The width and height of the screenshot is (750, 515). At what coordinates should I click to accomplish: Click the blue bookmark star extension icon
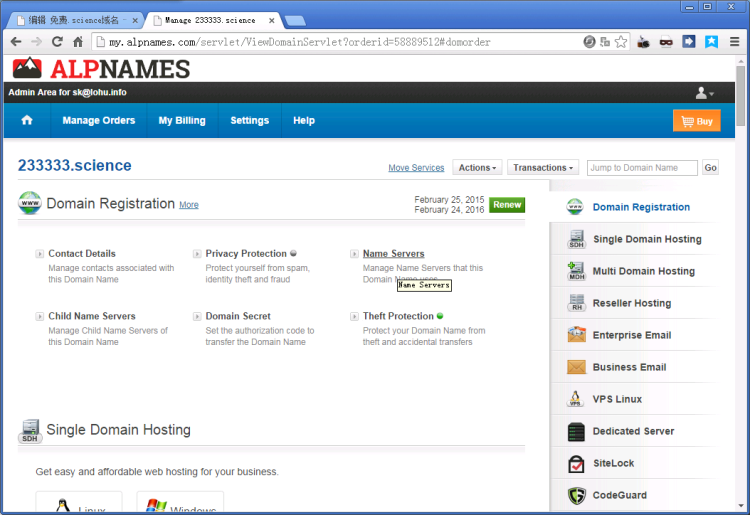click(x=711, y=42)
